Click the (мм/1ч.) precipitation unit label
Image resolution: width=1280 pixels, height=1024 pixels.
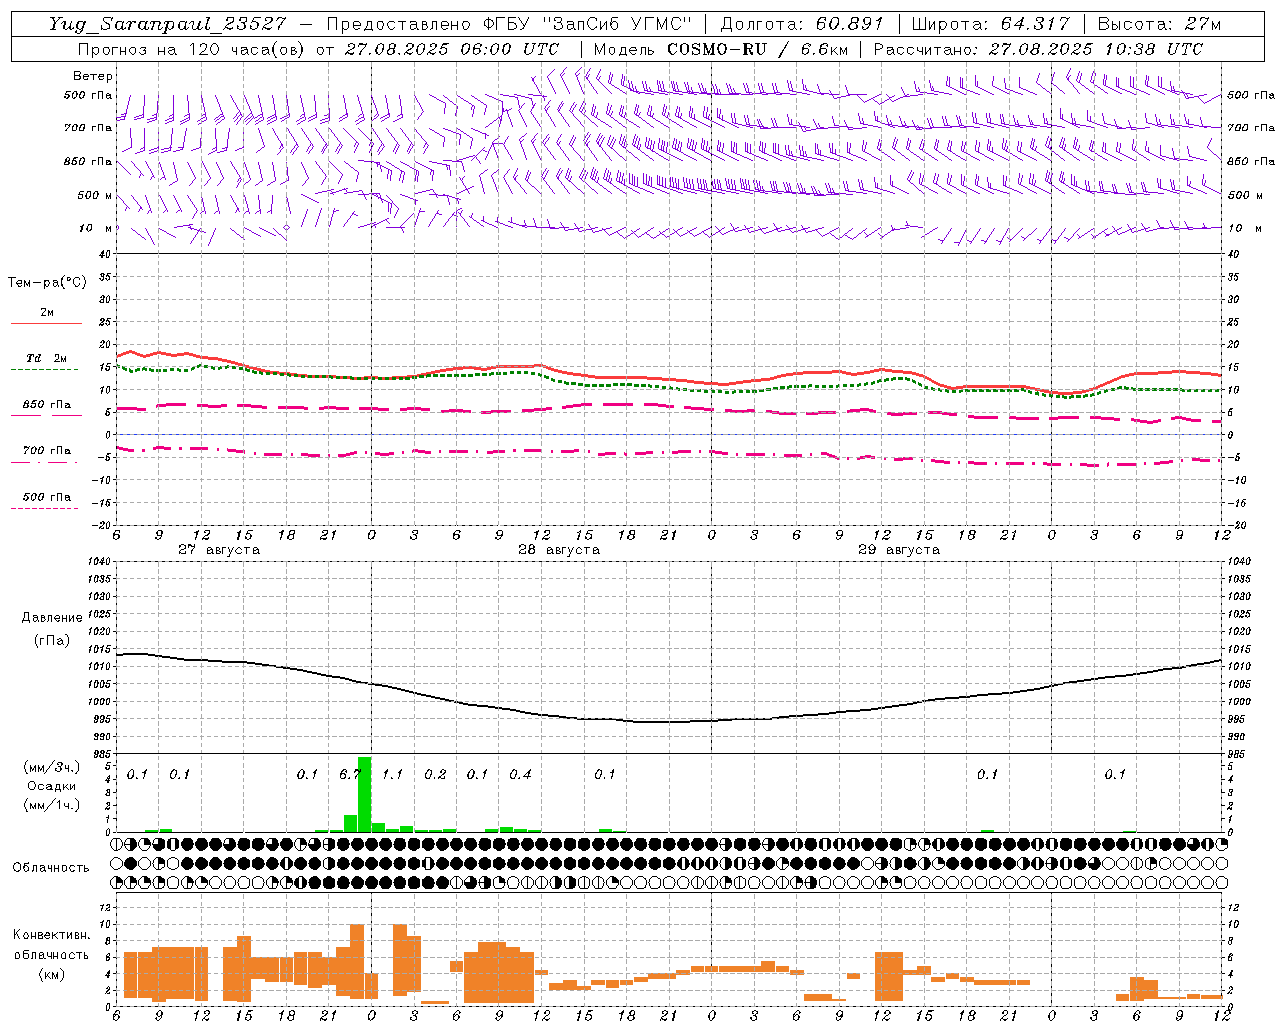pos(52,804)
